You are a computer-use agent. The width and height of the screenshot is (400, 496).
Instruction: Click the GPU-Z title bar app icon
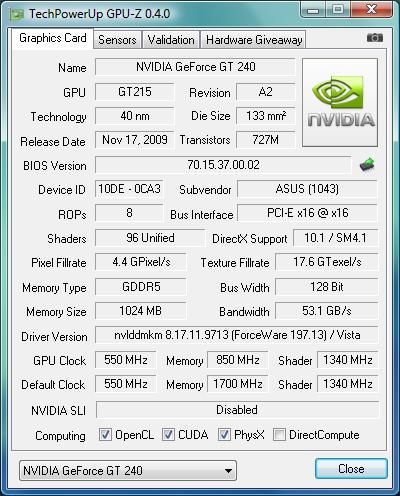click(x=17, y=14)
